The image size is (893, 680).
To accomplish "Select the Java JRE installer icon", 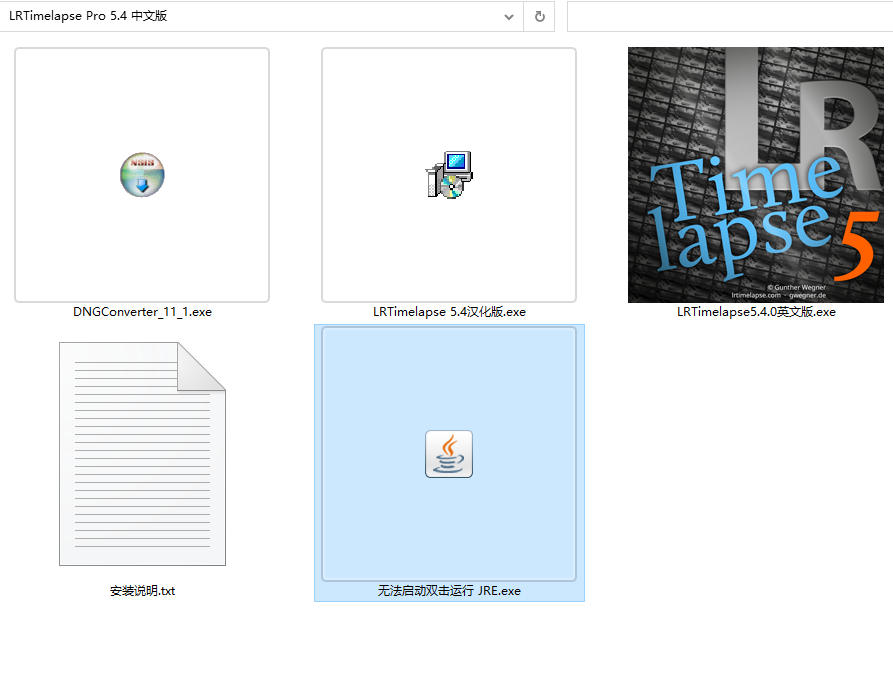I will click(449, 454).
